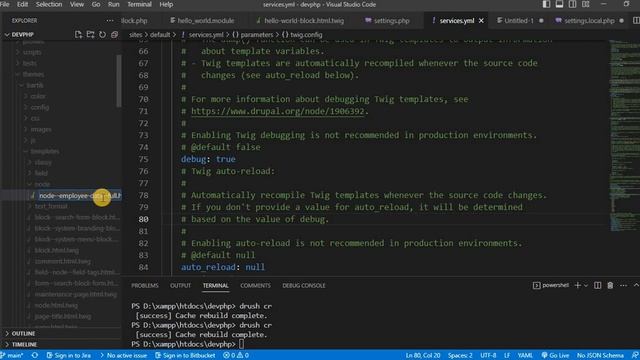Switch to settings.php tab
Screen dimensions: 640x360
click(387, 20)
